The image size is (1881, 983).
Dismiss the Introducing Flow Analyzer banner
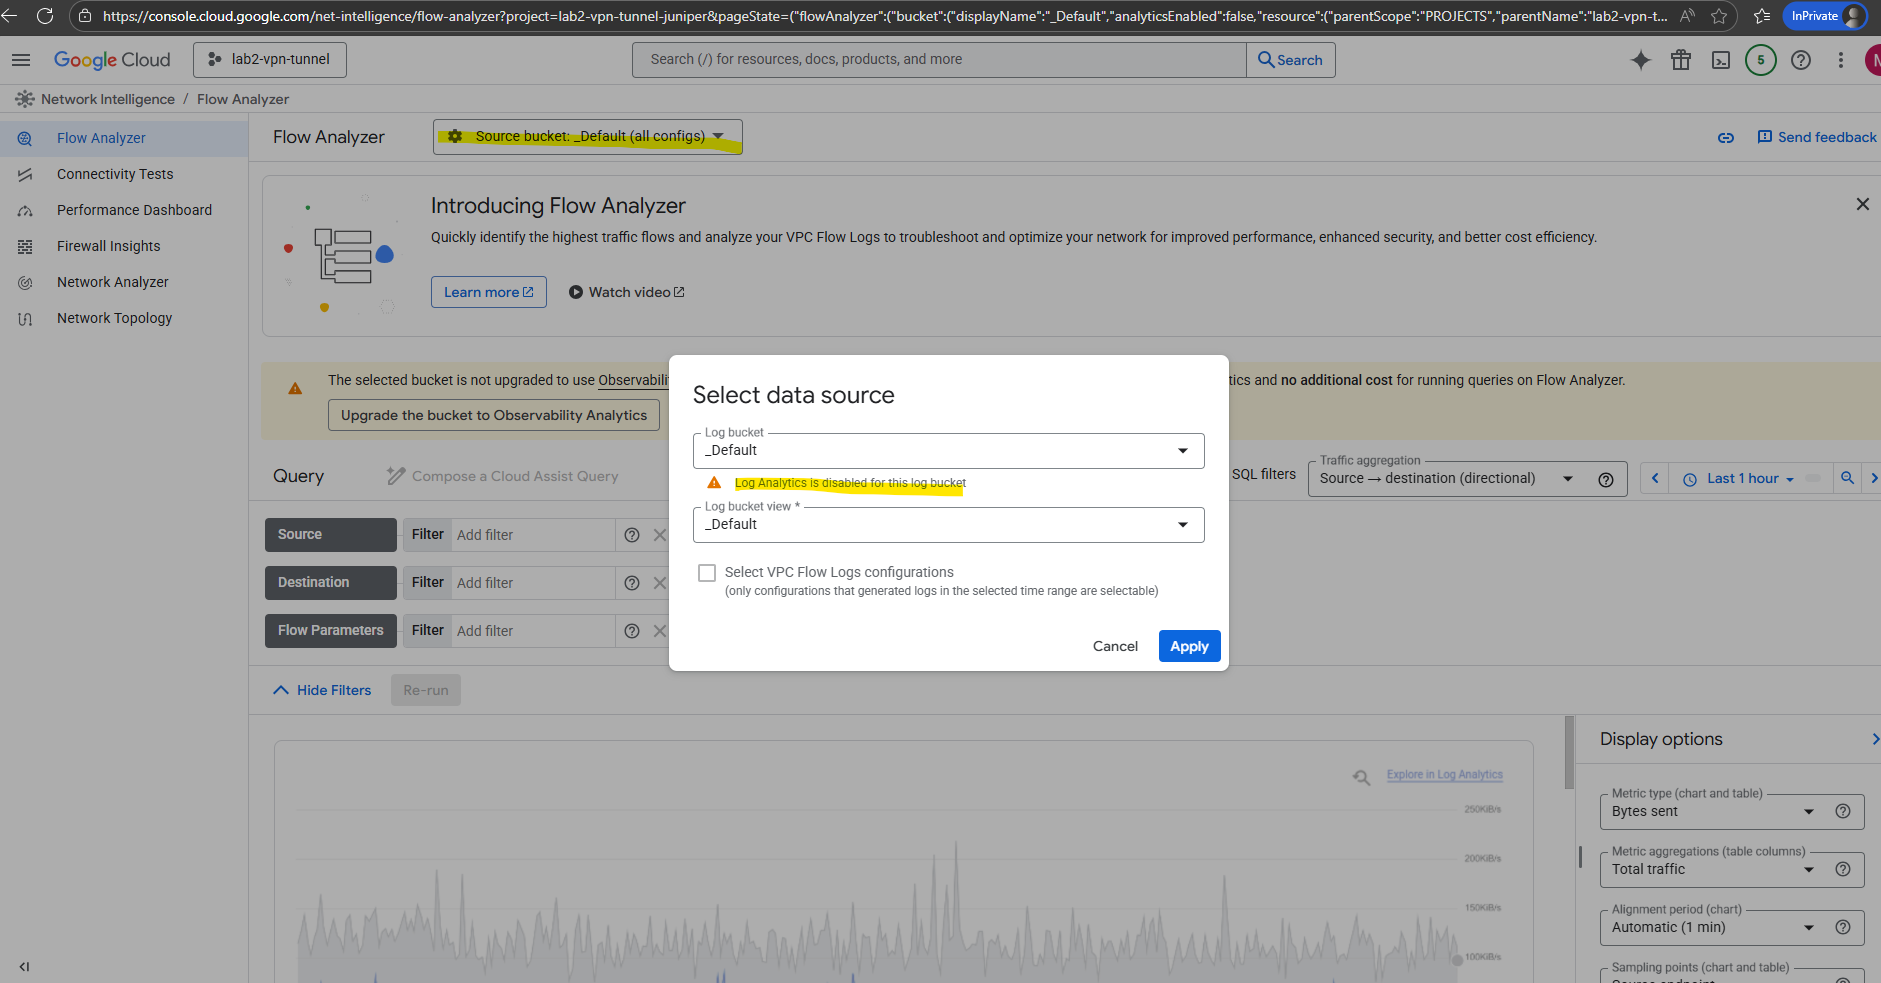tap(1863, 204)
